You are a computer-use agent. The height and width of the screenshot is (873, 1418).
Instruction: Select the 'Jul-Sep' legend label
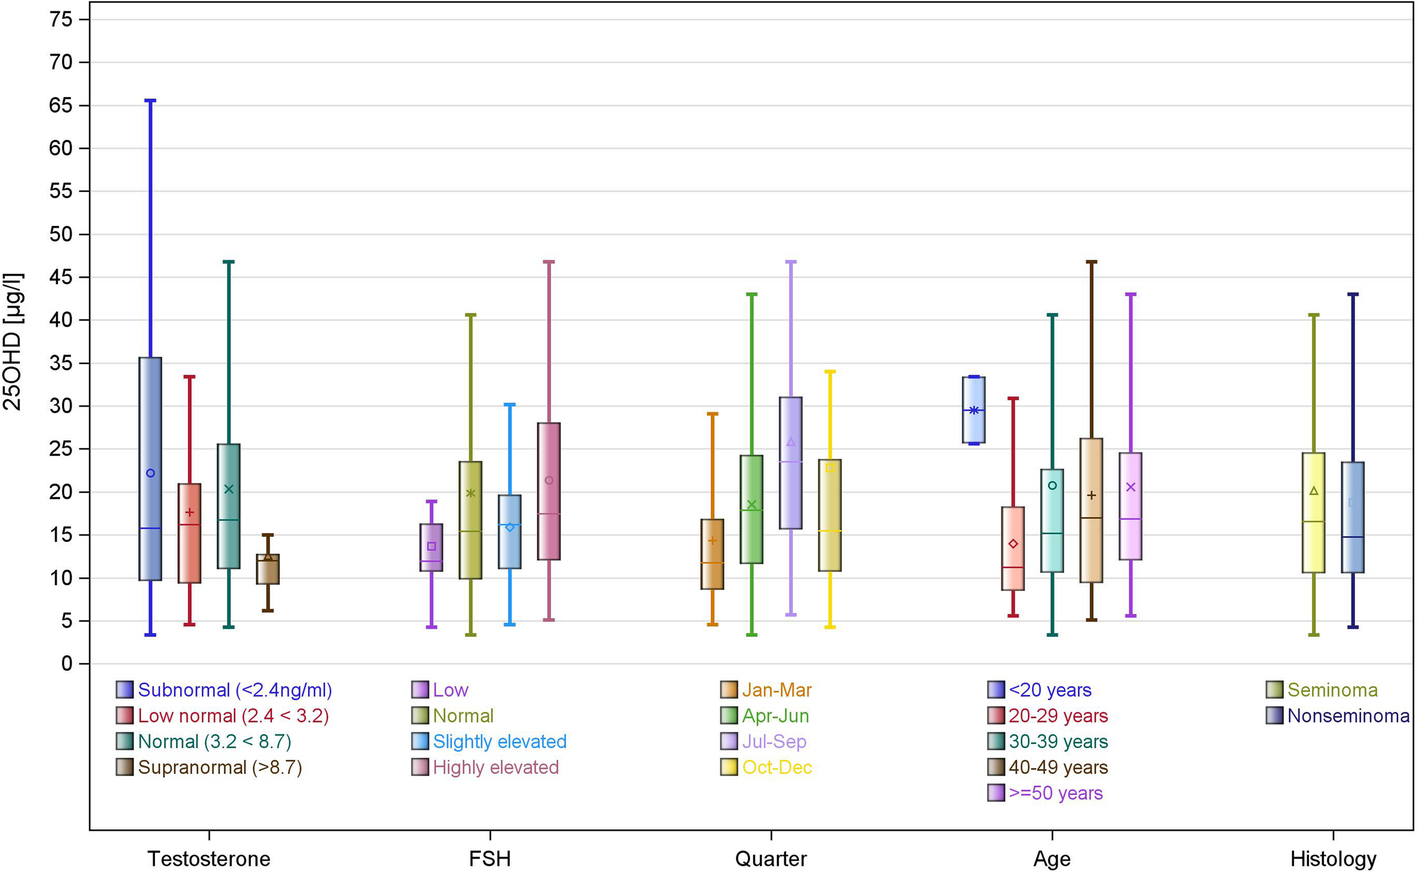click(774, 742)
